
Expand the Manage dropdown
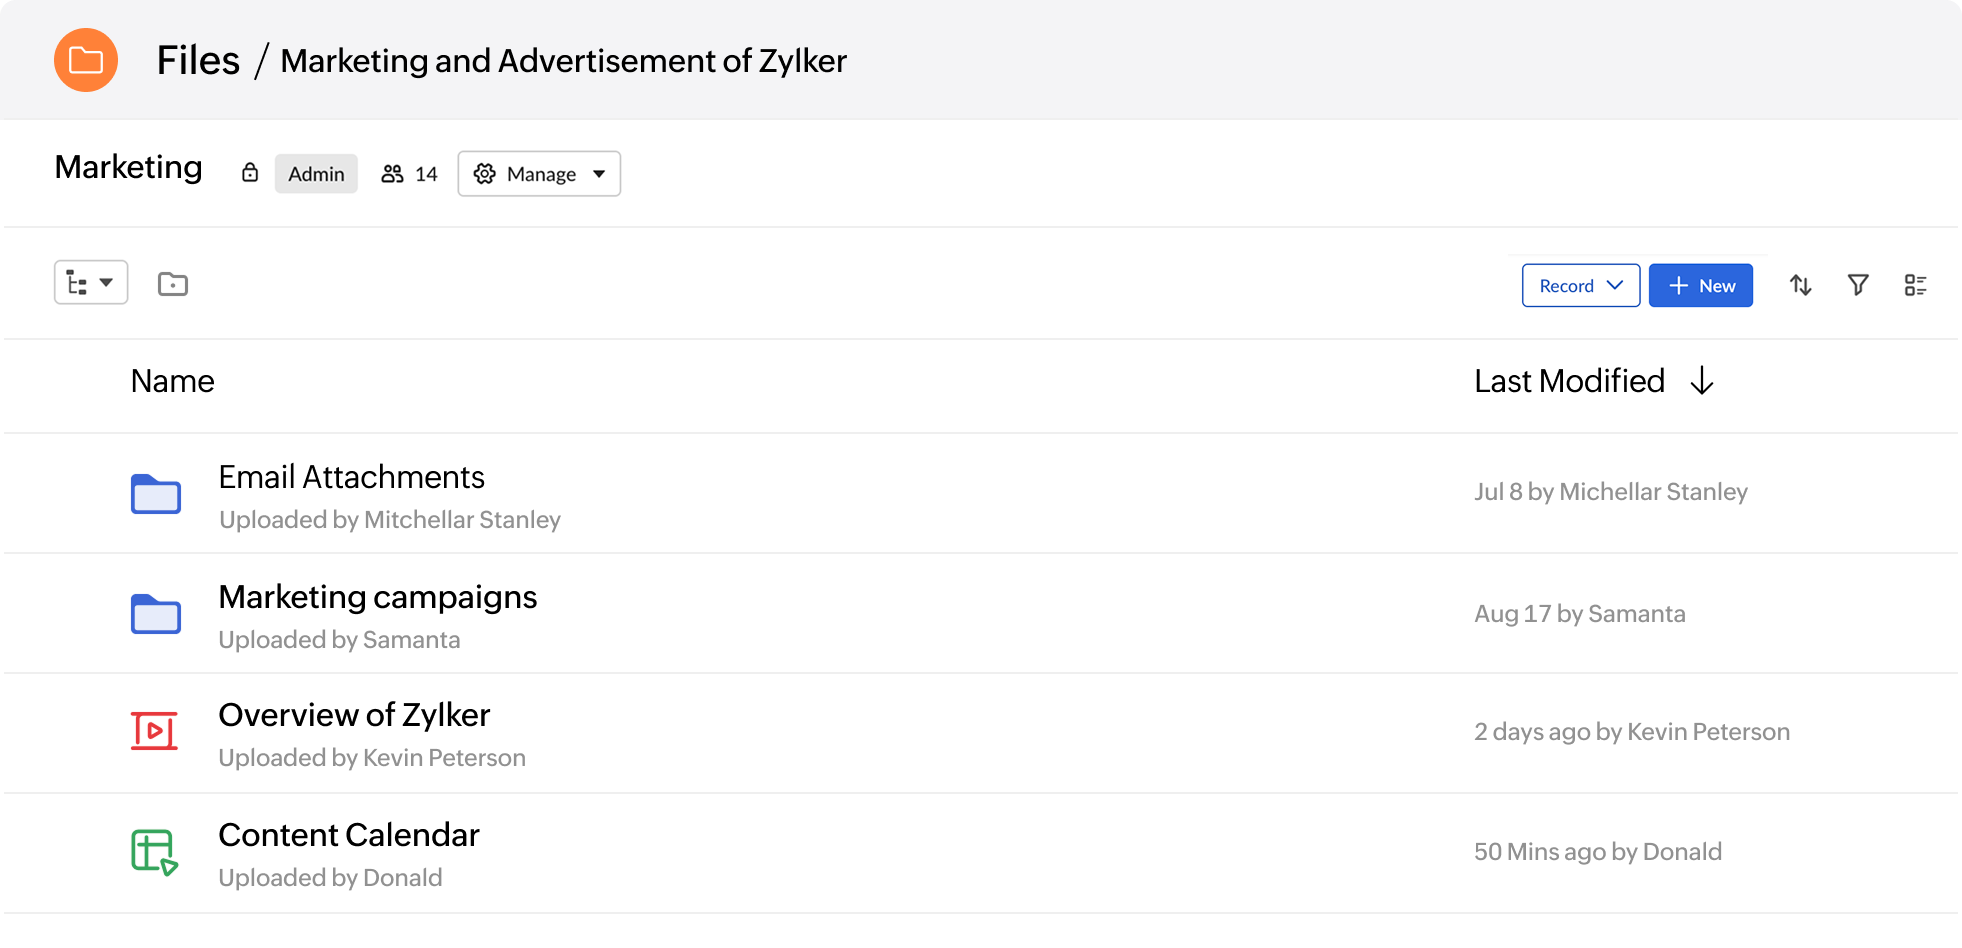coord(539,174)
